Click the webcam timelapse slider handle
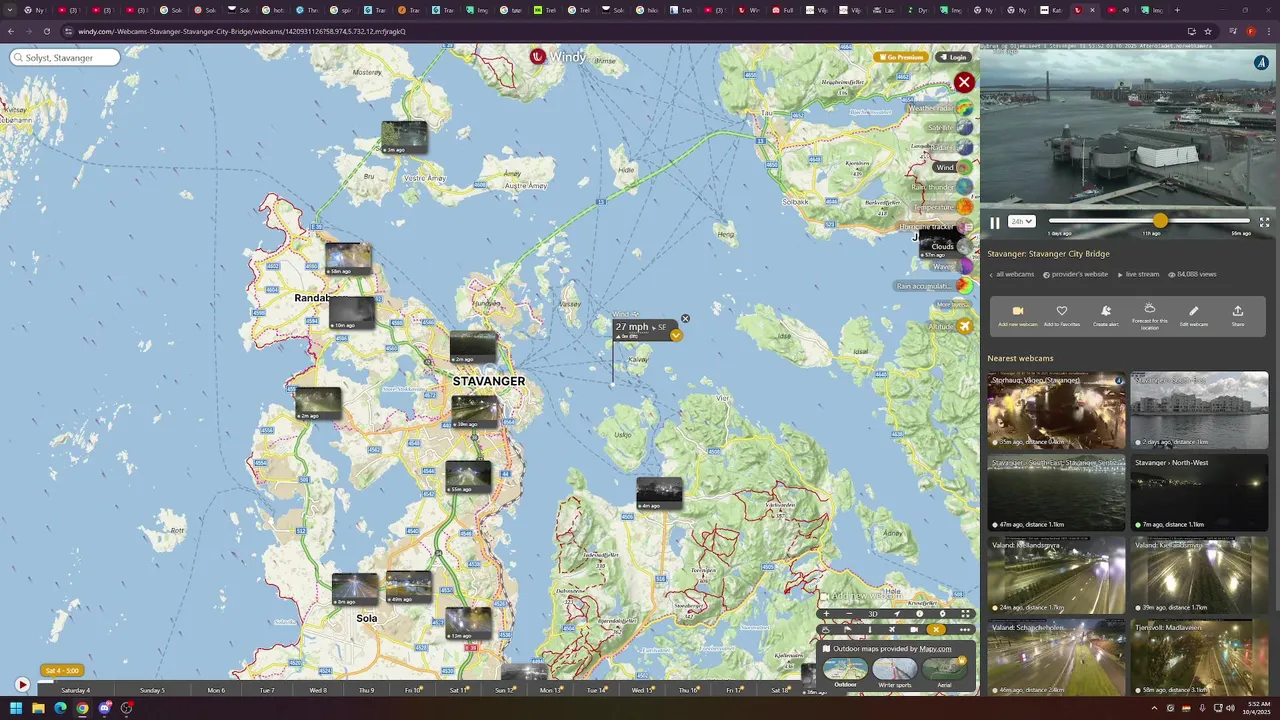 tap(1160, 220)
